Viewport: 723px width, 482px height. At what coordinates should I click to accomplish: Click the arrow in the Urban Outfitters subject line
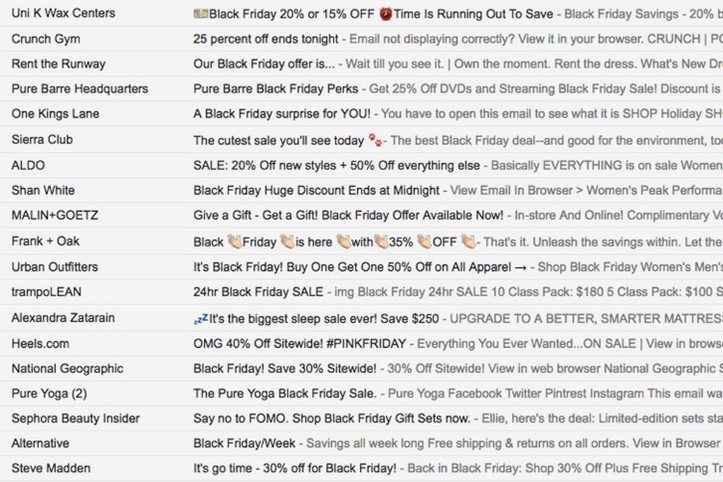[521, 268]
